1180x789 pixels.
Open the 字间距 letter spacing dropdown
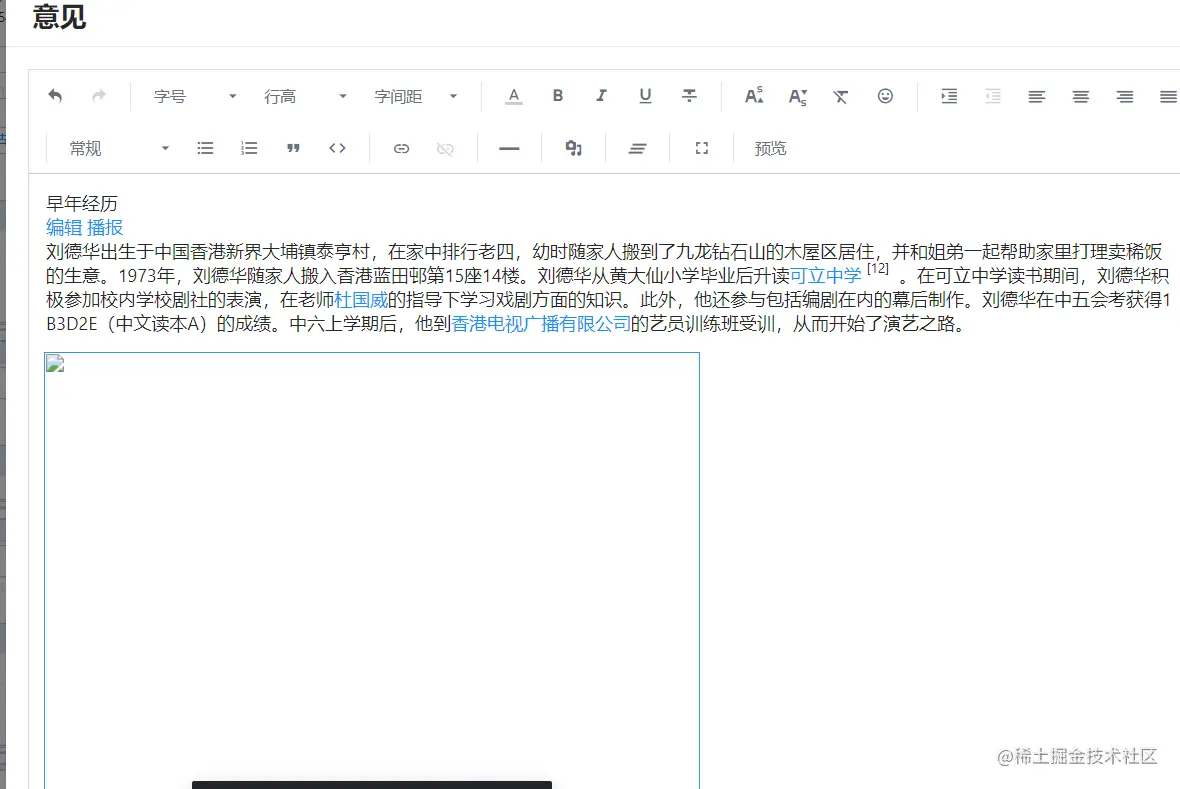pyautogui.click(x=415, y=96)
